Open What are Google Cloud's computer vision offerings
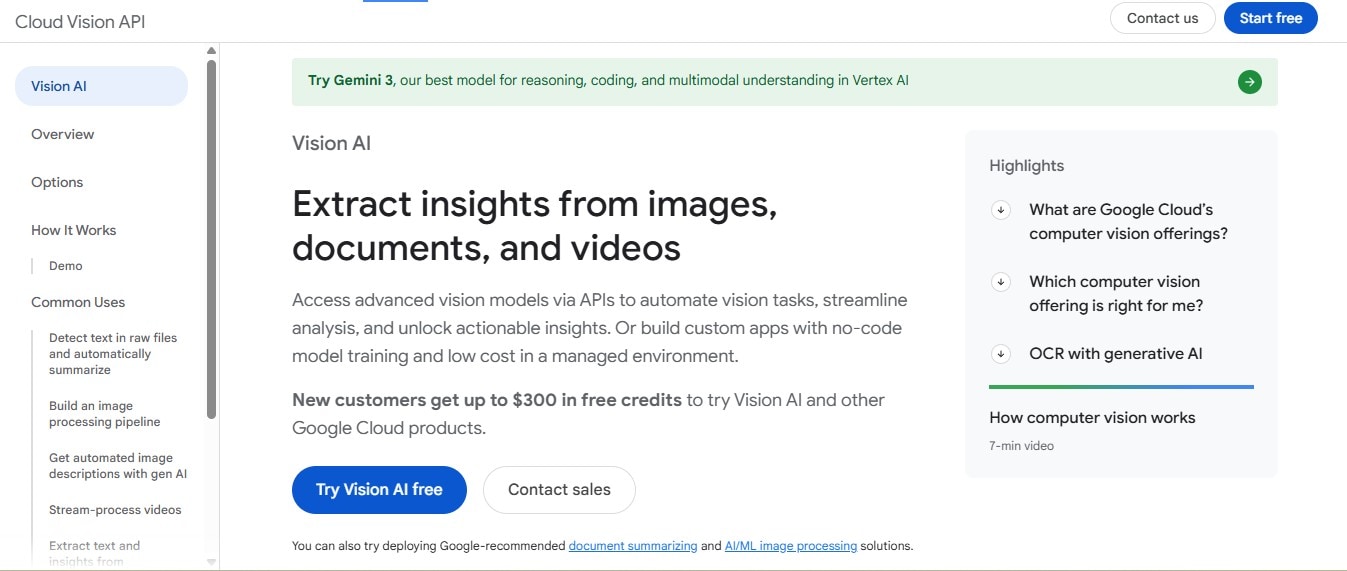This screenshot has height=571, width=1347. point(1128,222)
